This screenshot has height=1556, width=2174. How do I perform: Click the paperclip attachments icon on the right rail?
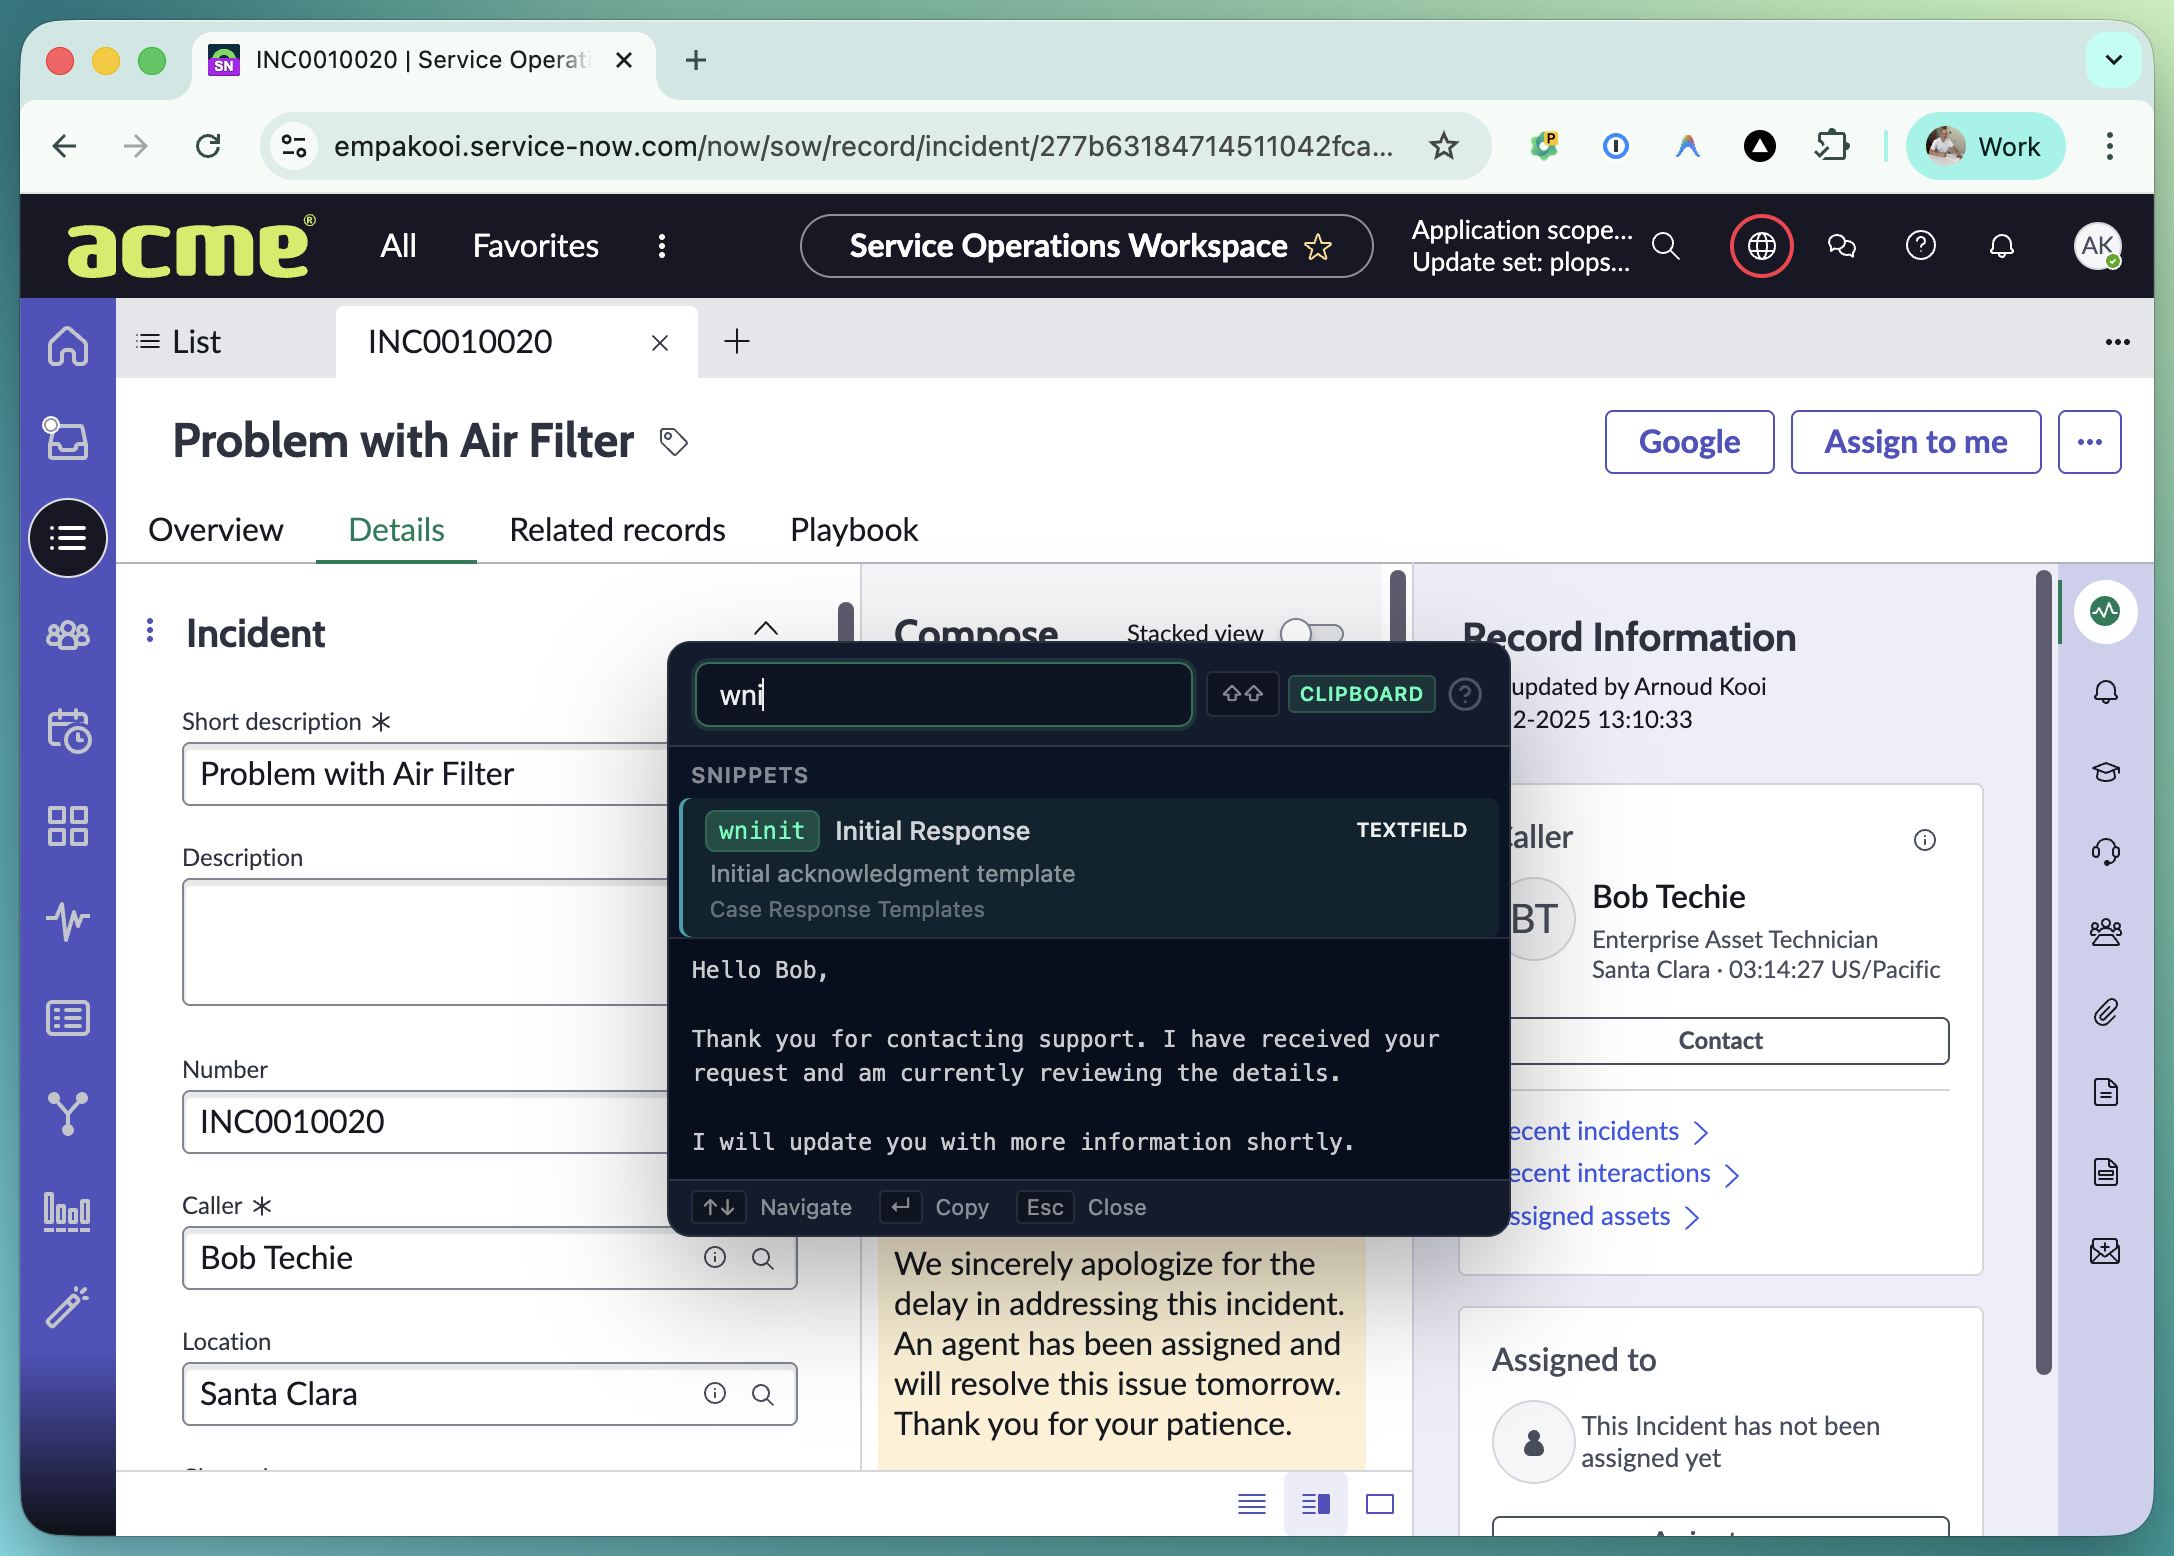tap(2105, 1012)
